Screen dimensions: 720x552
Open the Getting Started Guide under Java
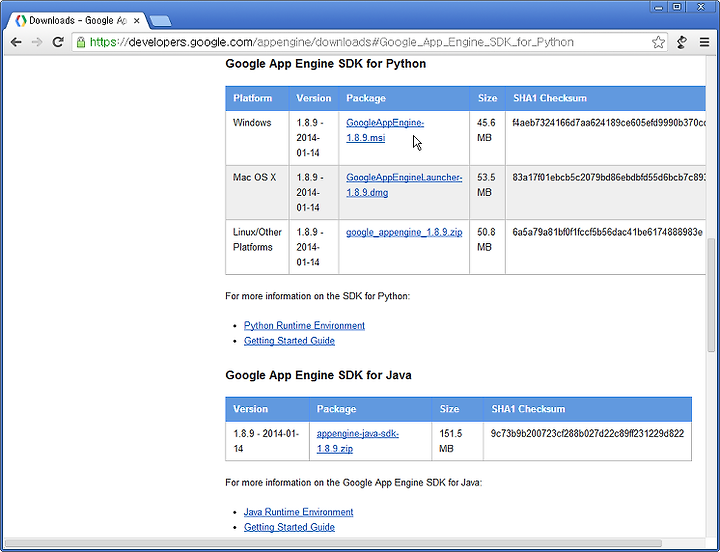(289, 527)
